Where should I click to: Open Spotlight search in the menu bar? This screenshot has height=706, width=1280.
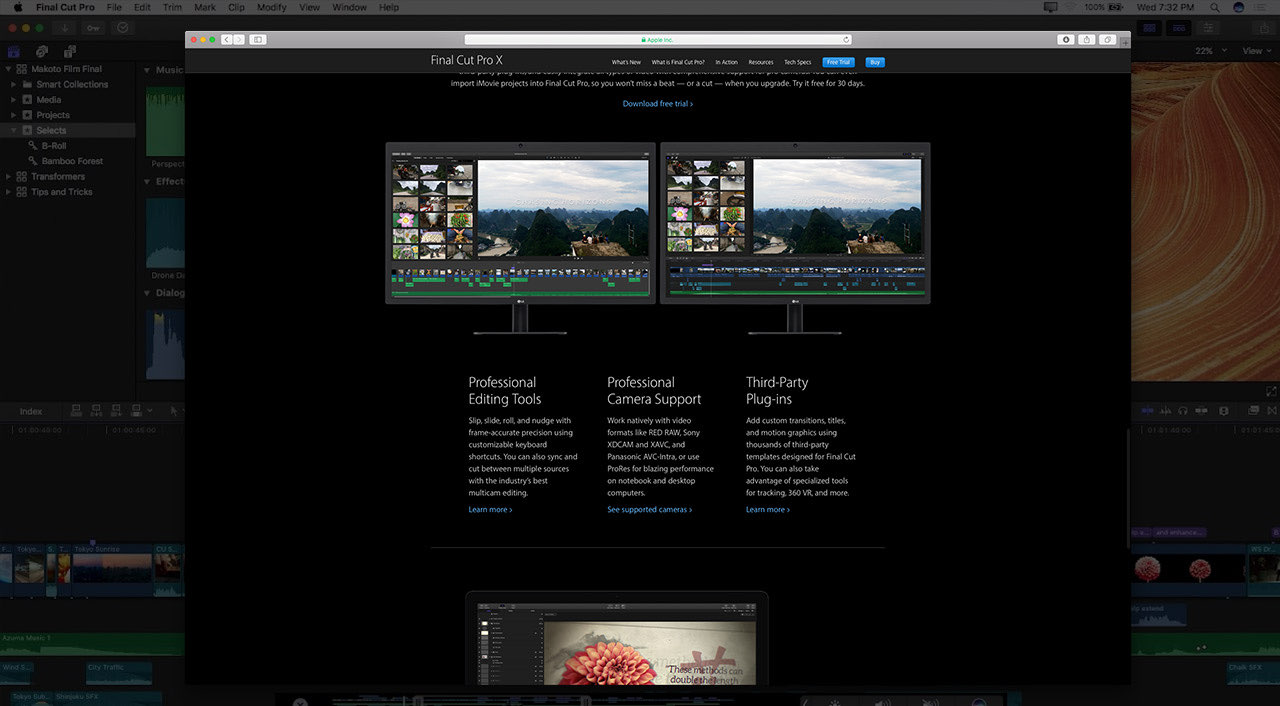tap(1217, 7)
